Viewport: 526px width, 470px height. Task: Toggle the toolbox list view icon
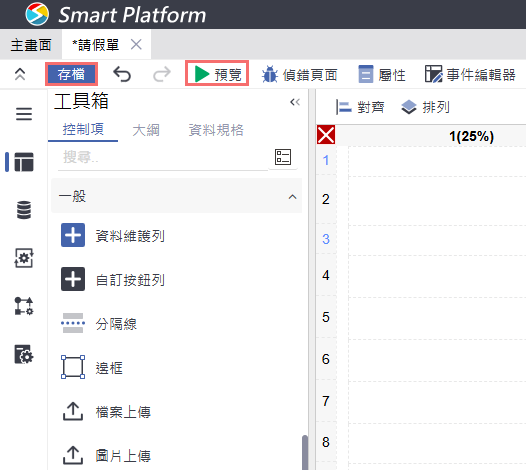pos(283,157)
